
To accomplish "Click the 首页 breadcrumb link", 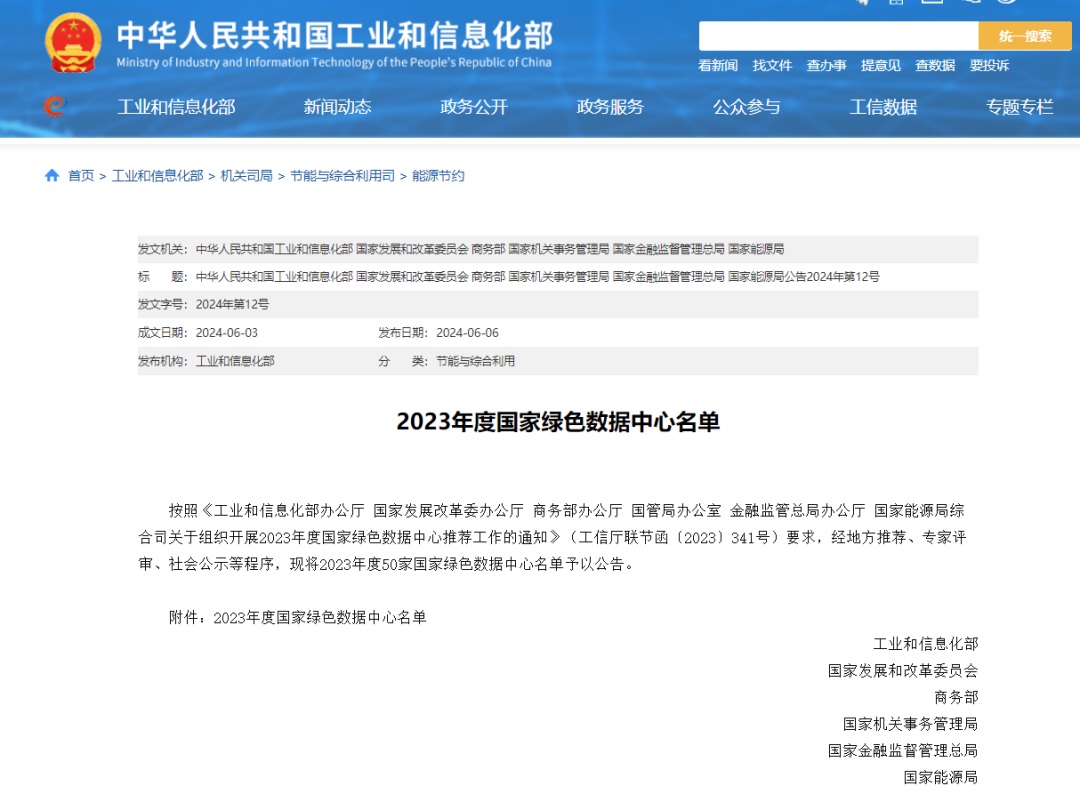I will pyautogui.click(x=81, y=176).
